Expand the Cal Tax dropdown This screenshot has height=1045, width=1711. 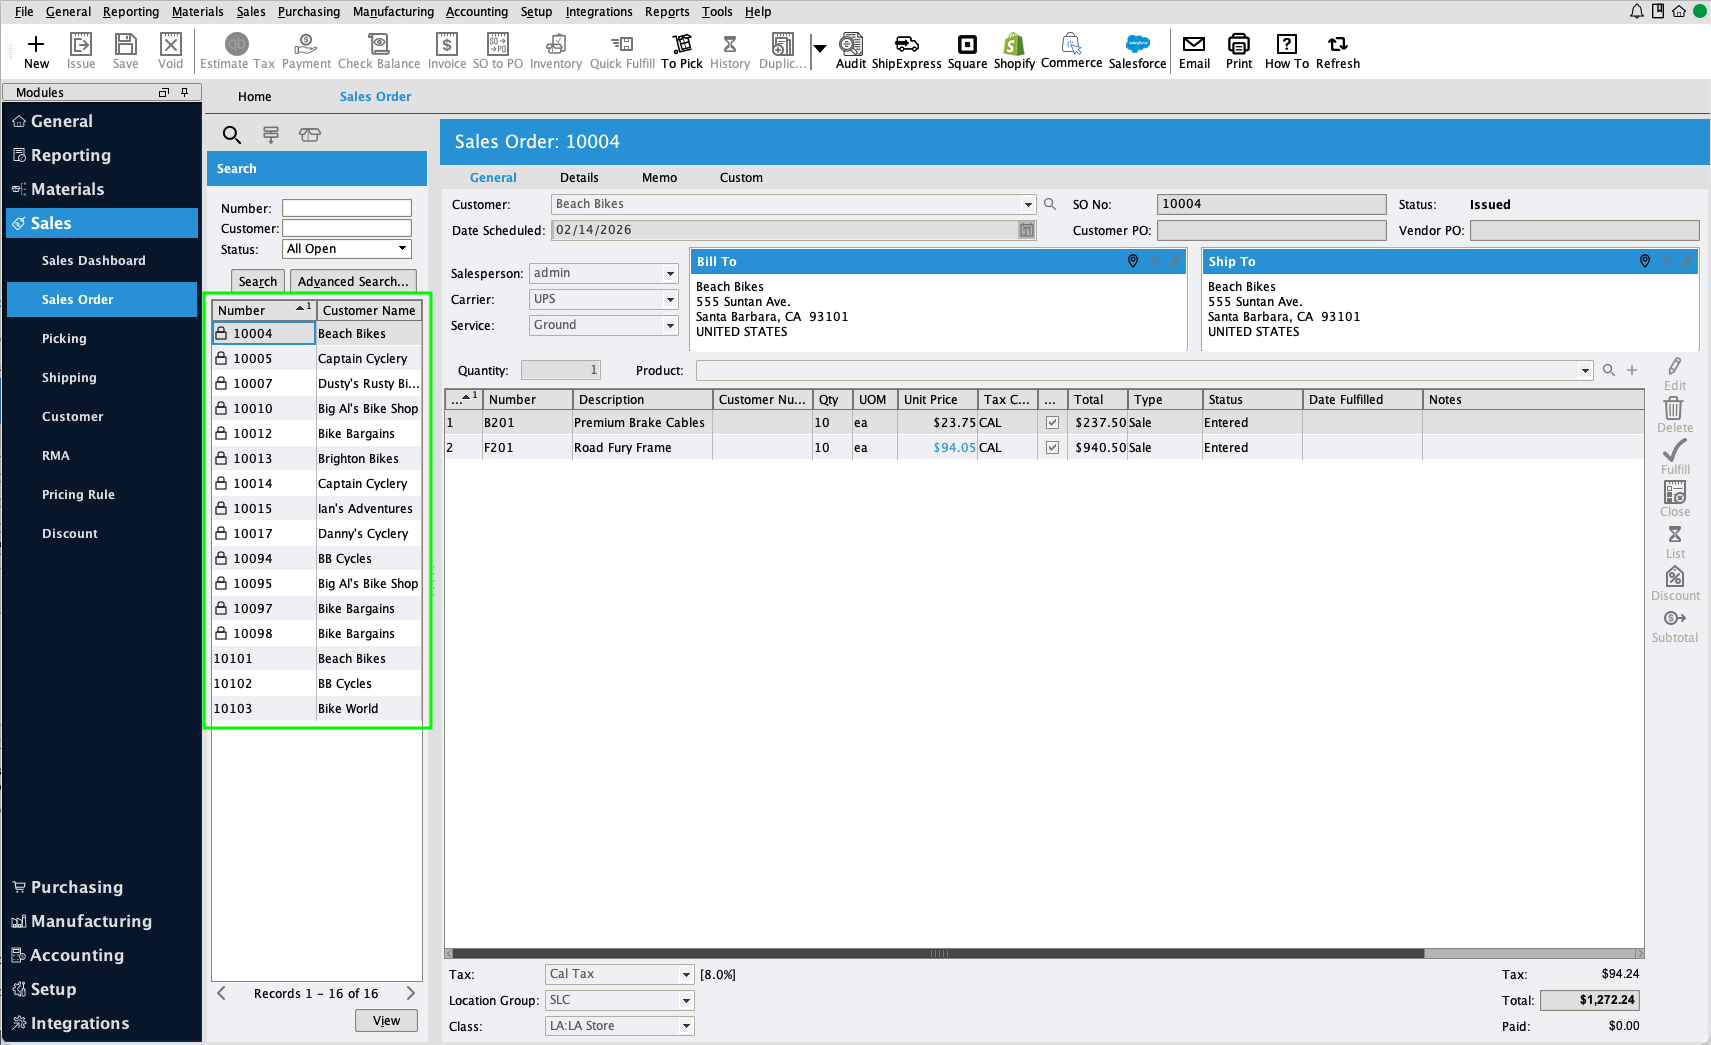686,974
